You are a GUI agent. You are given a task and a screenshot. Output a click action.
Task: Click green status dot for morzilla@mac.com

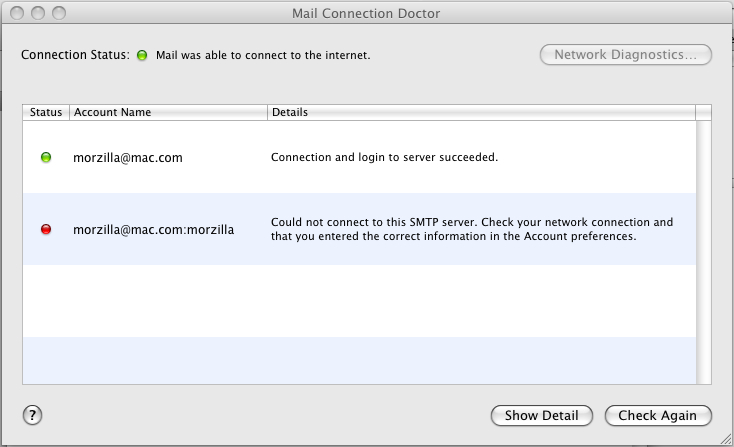(x=46, y=157)
